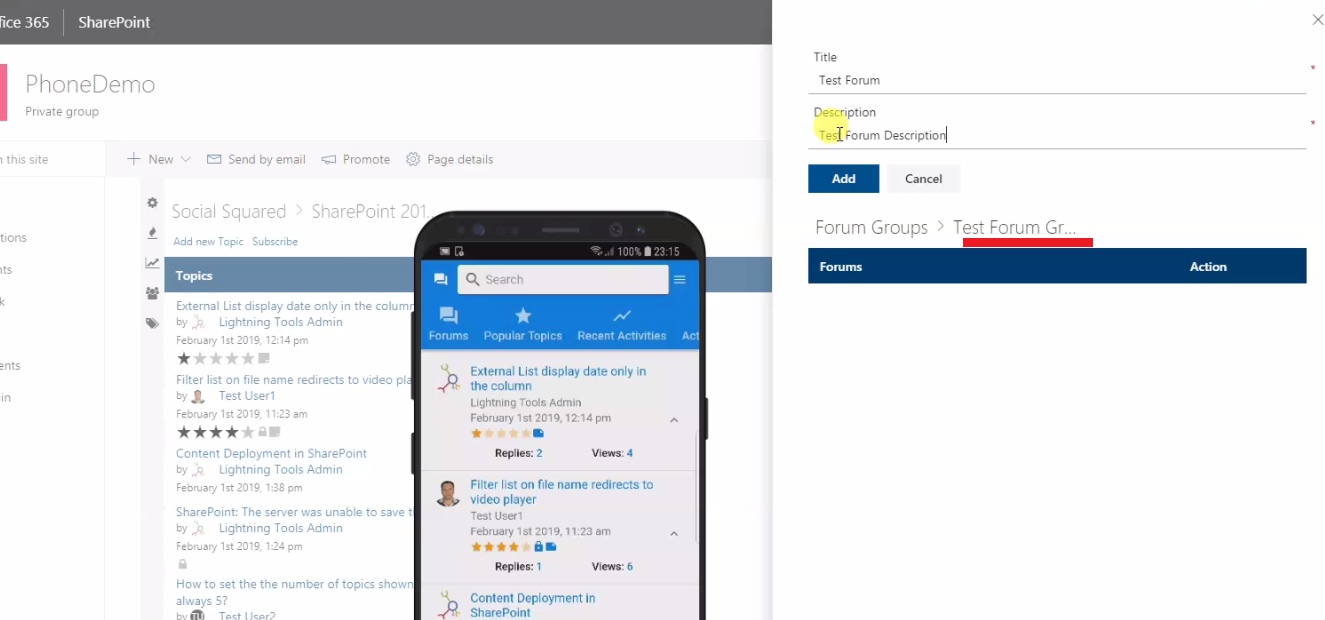Select Forums tab in phone app
1325x620 pixels.
(x=448, y=324)
